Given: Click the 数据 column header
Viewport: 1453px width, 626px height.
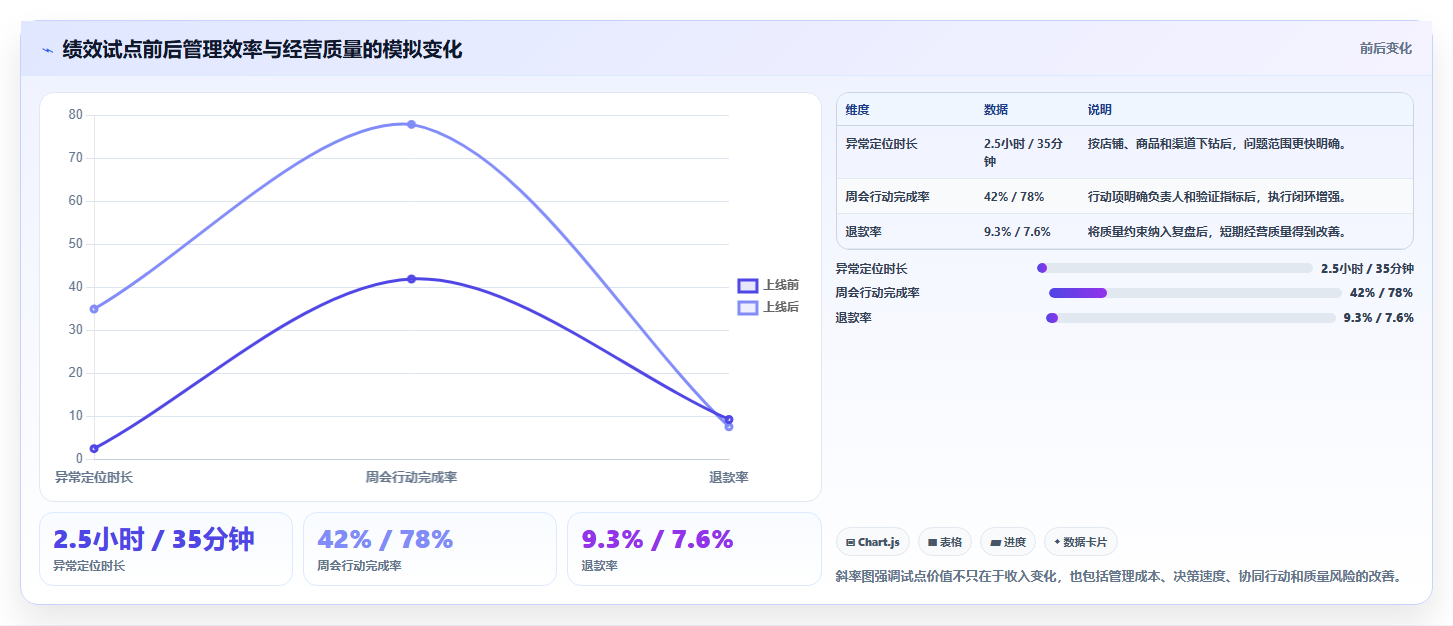Looking at the screenshot, I should (x=996, y=110).
